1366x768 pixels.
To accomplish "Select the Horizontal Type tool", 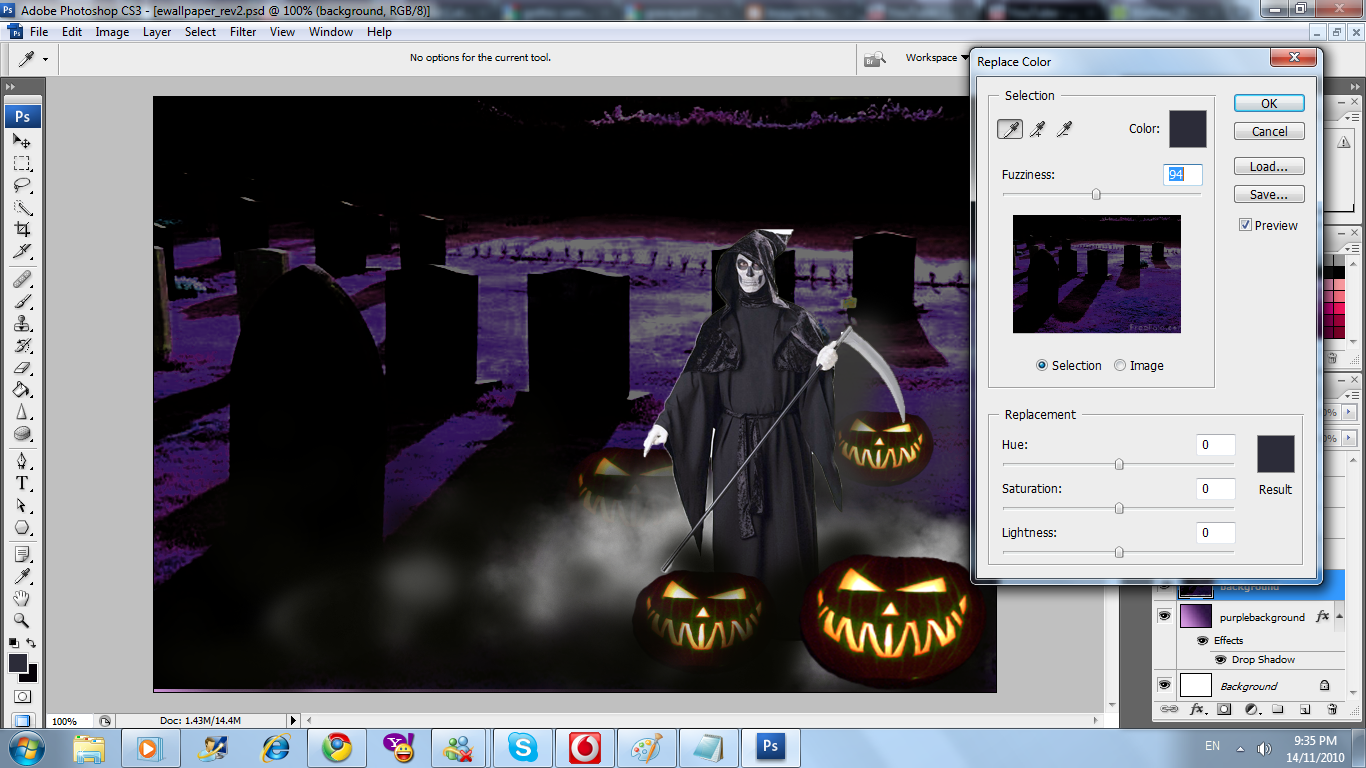I will point(22,483).
